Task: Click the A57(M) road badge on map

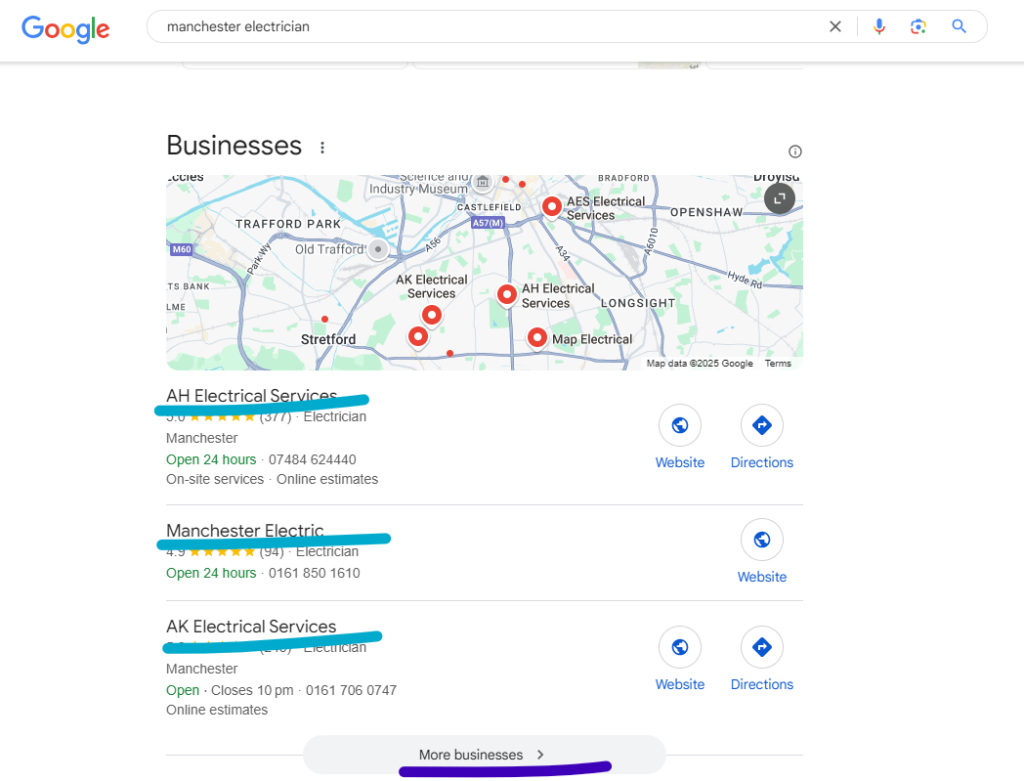Action: point(488,223)
